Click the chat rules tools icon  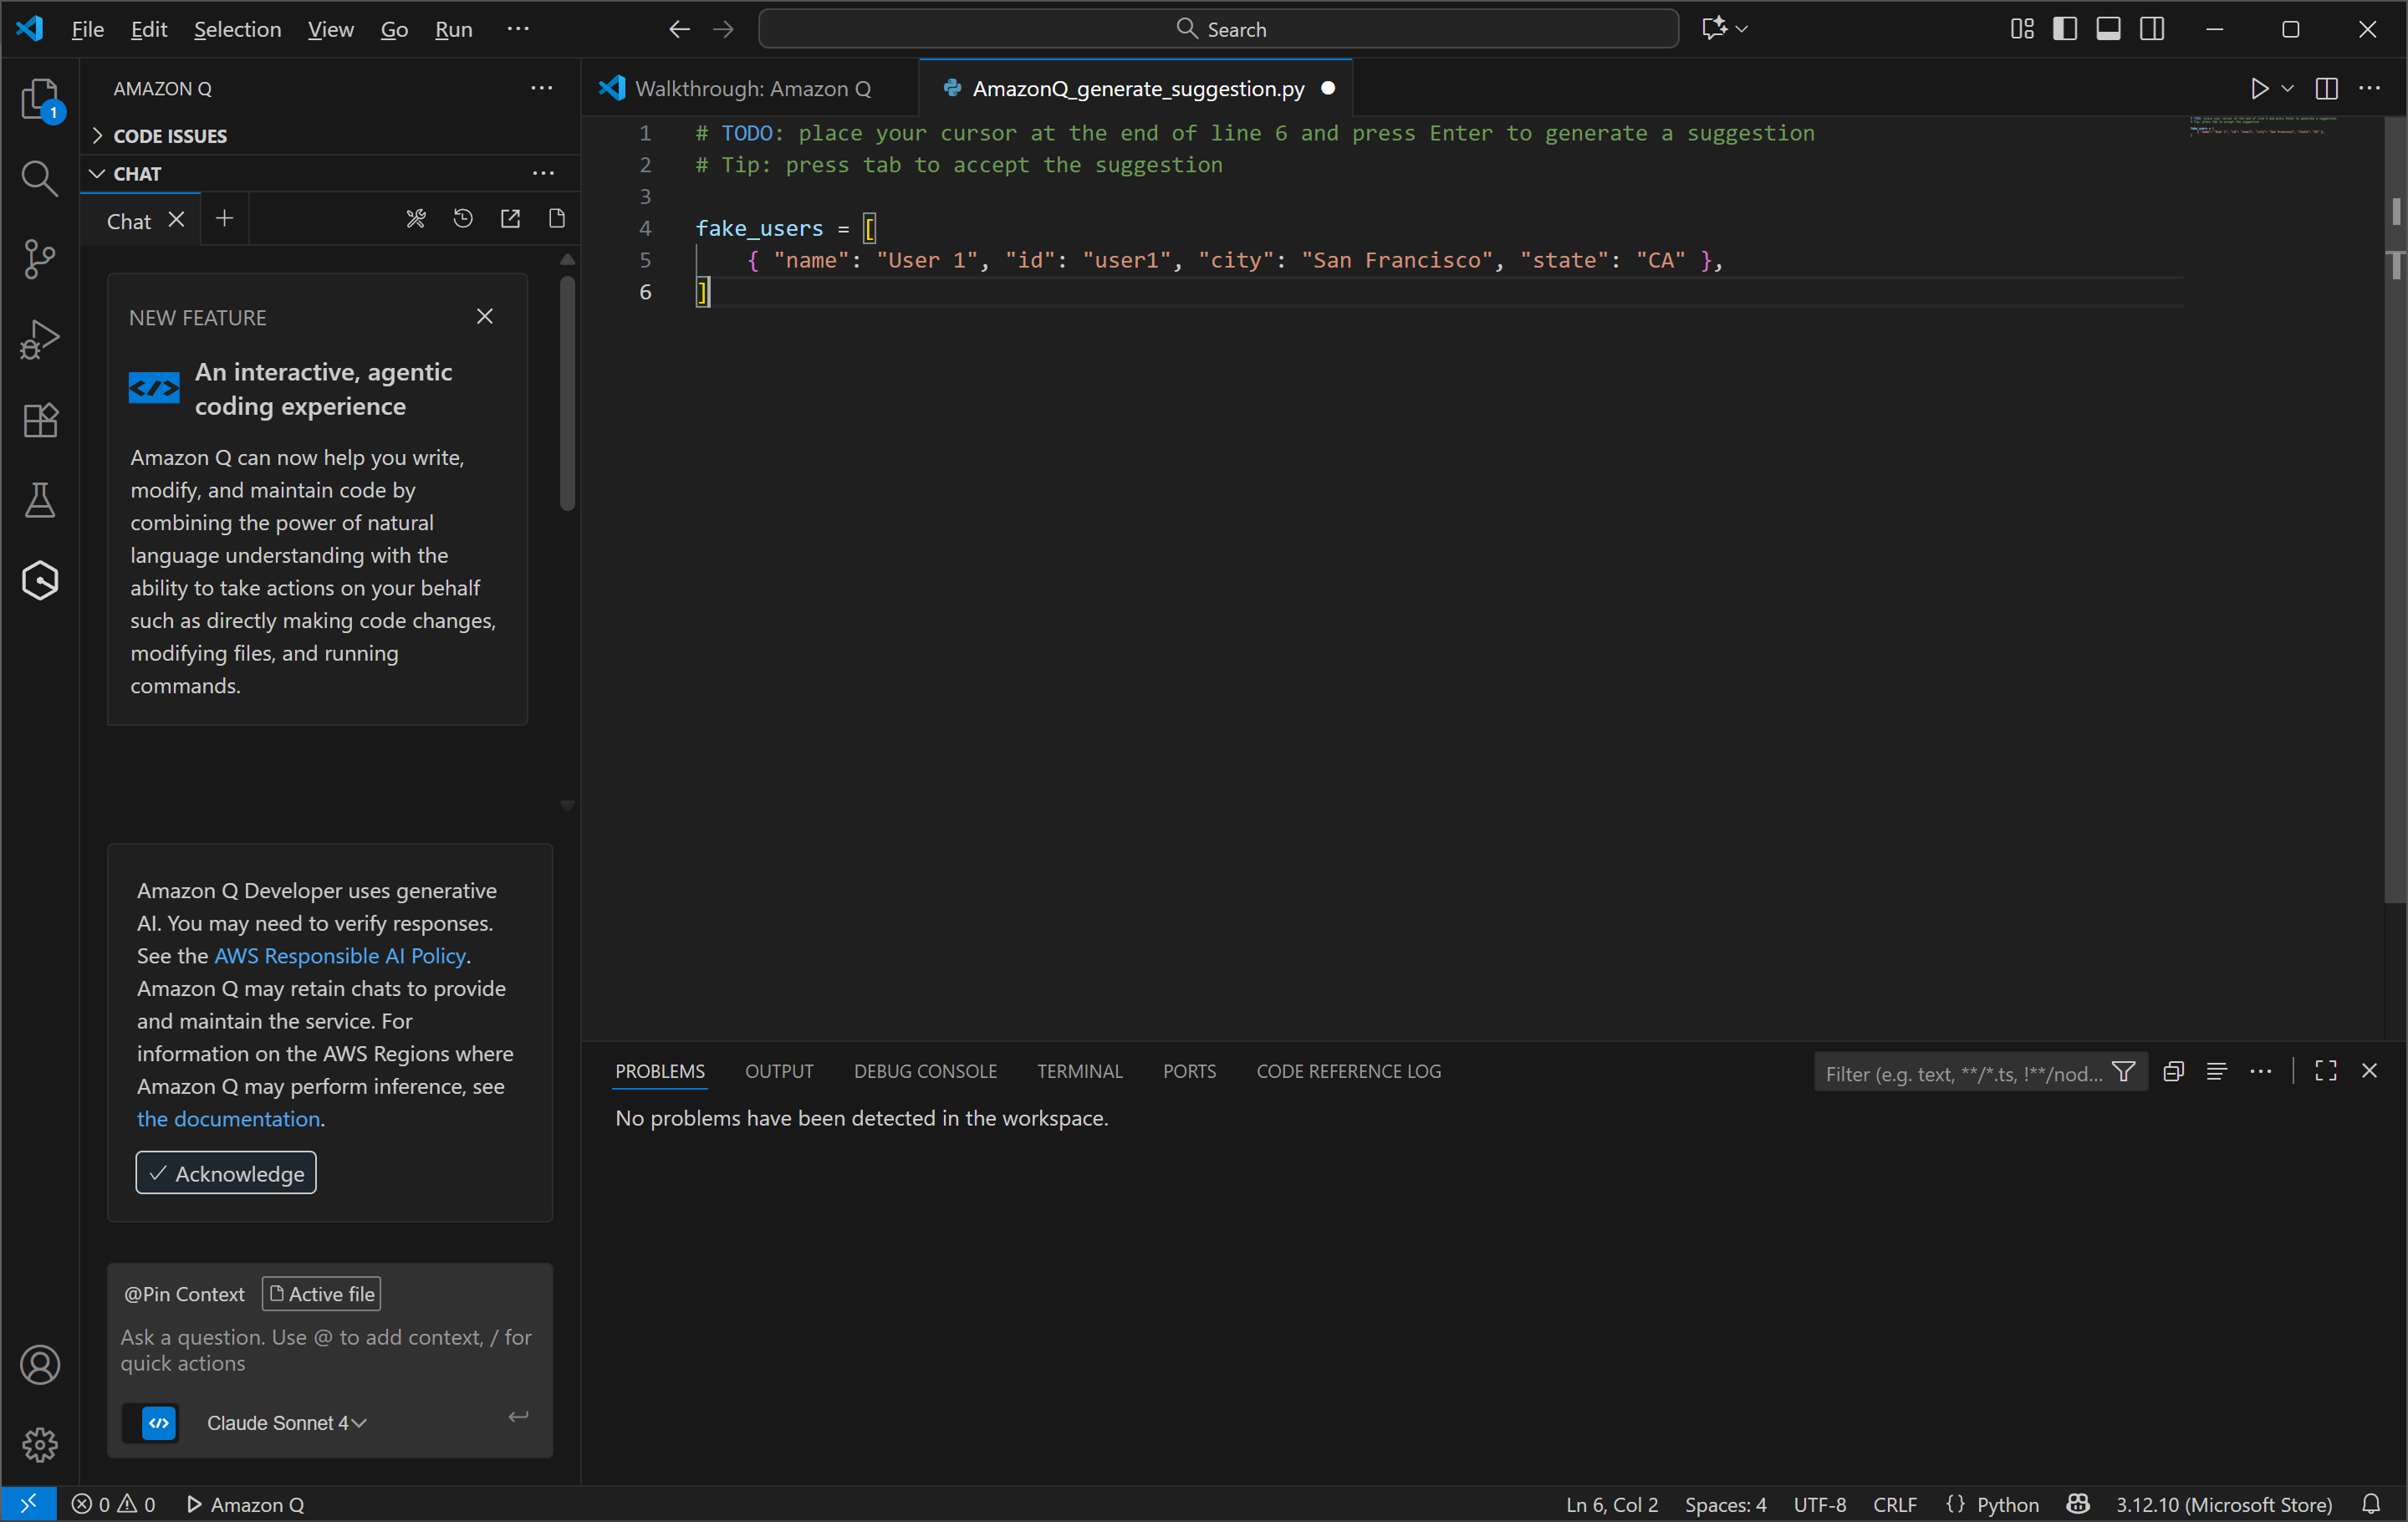tap(416, 219)
